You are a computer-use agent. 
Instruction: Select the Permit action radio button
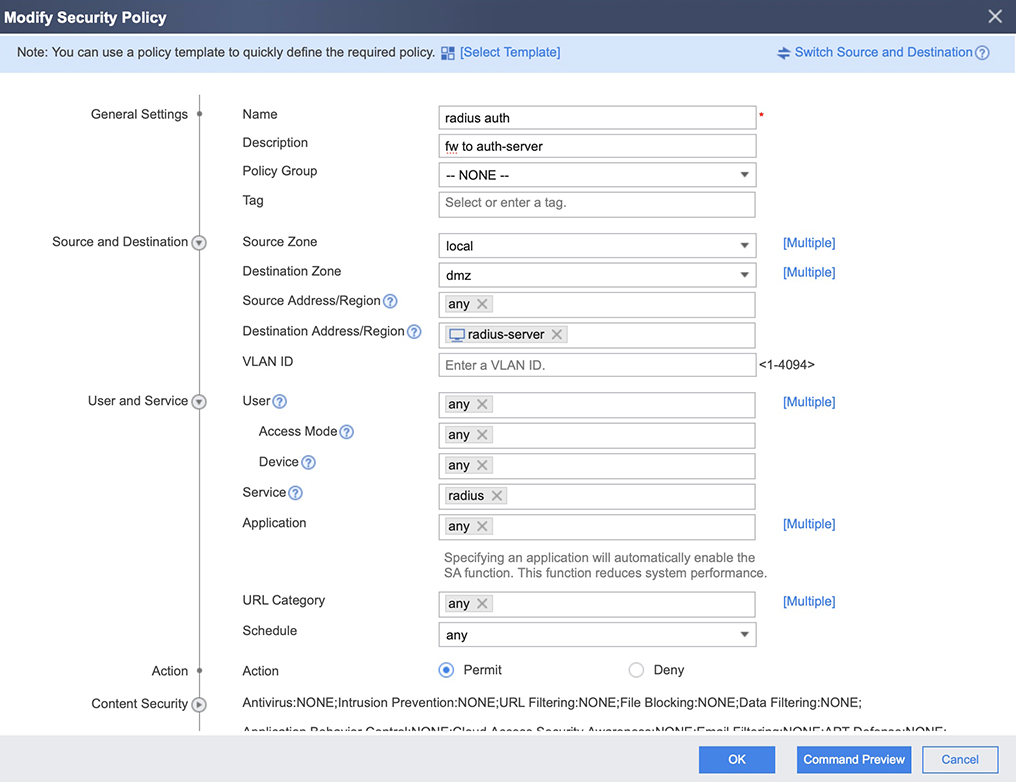pyautogui.click(x=447, y=670)
